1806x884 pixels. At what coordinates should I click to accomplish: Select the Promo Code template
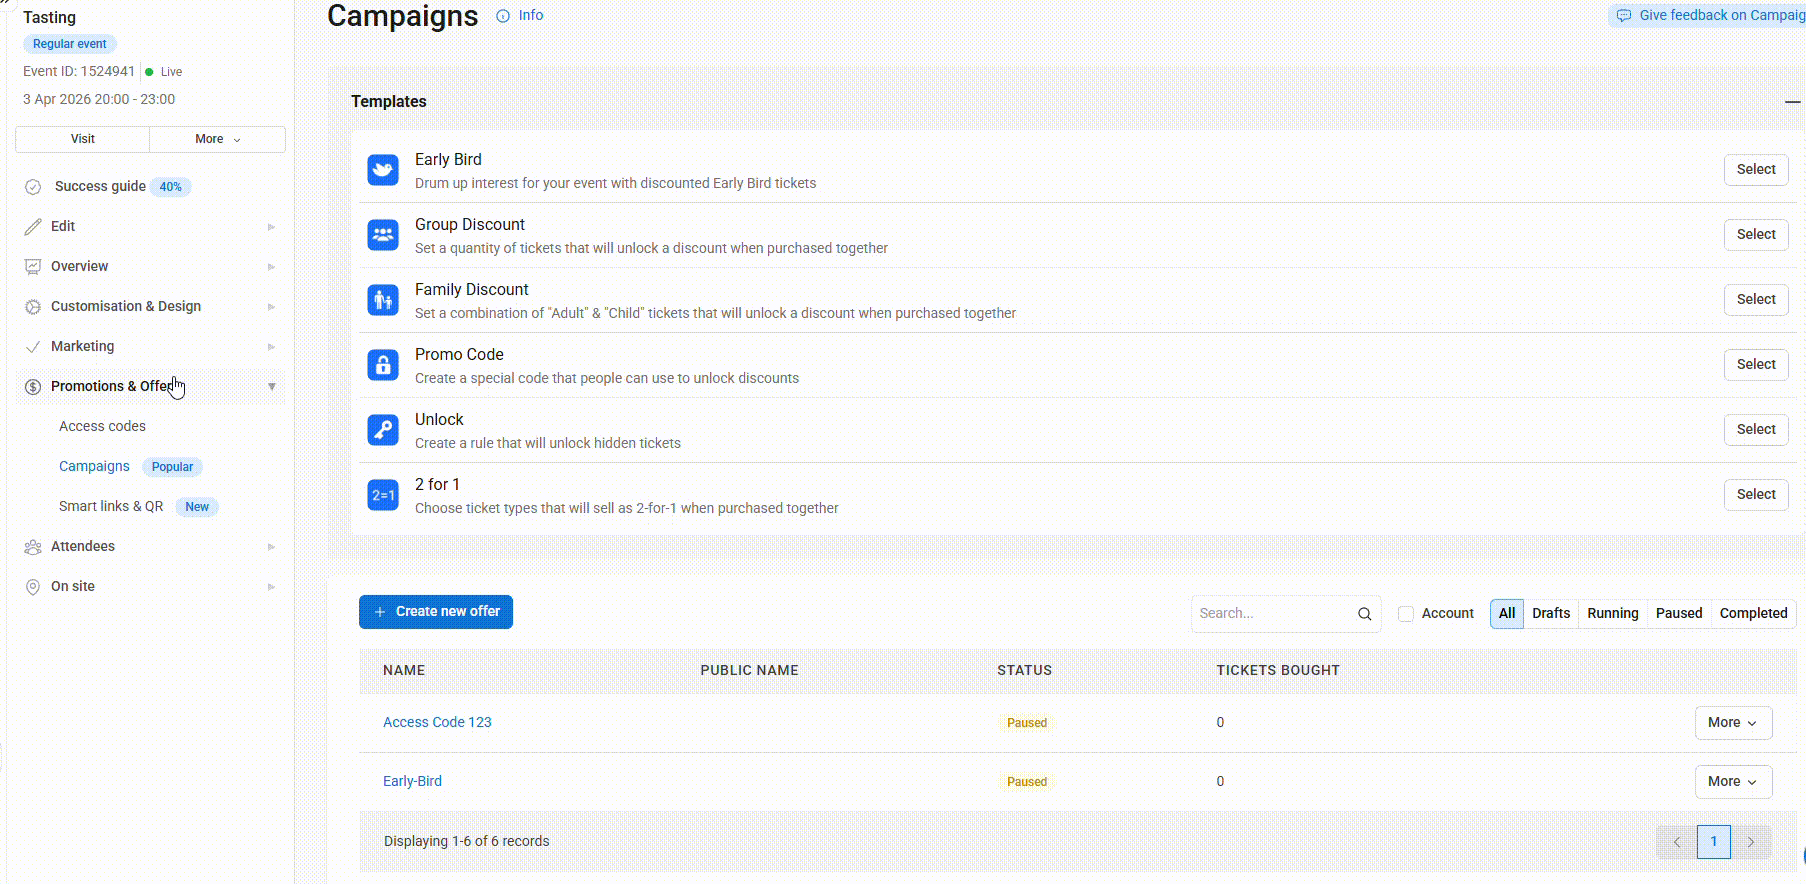(x=1756, y=365)
